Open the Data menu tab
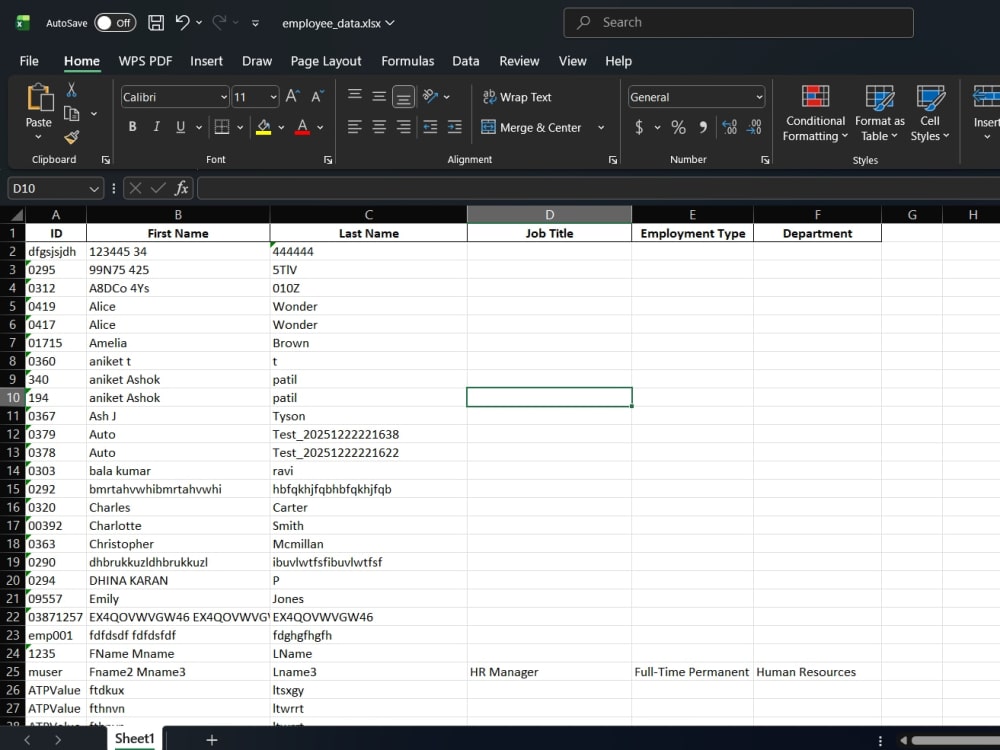Screen dimensions: 1000x750 [465, 61]
